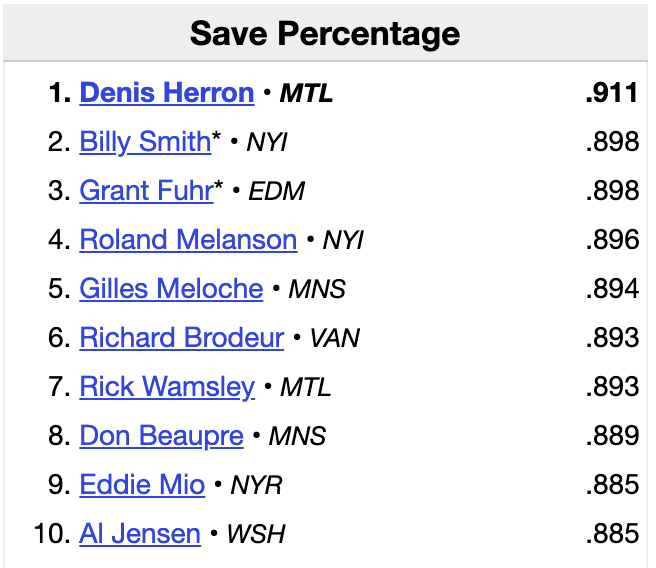The width and height of the screenshot is (656, 568).
Task: Open Denis Herron's player page
Action: coord(167,93)
